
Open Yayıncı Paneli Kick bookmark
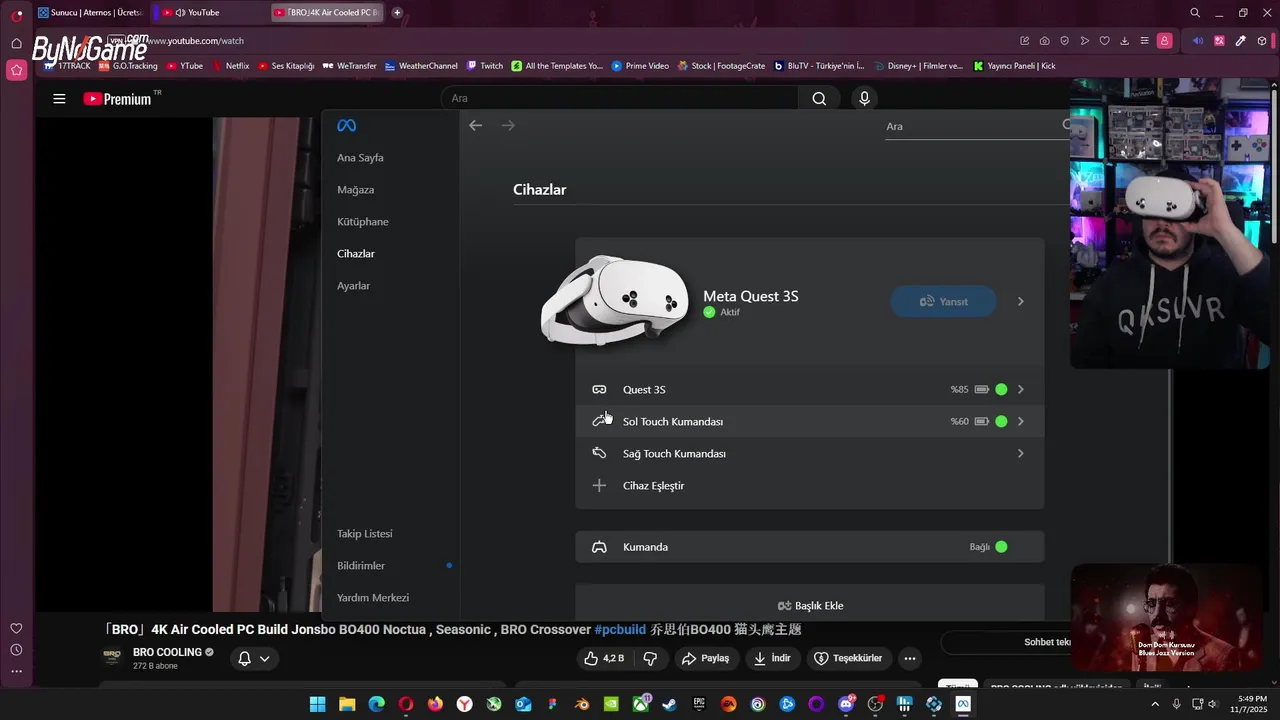1014,66
